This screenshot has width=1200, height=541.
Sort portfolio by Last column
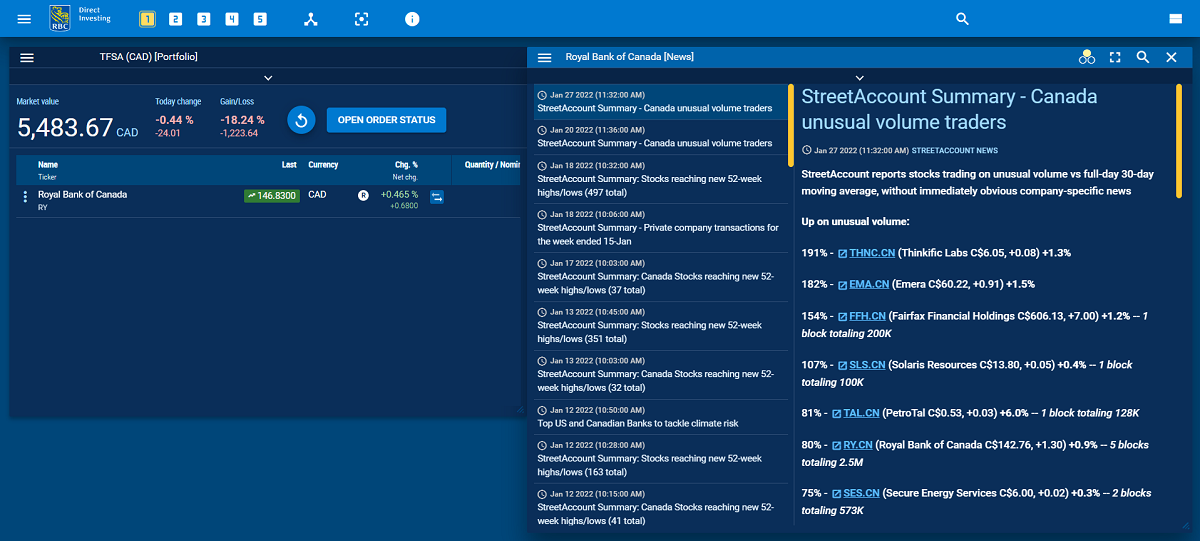289,165
